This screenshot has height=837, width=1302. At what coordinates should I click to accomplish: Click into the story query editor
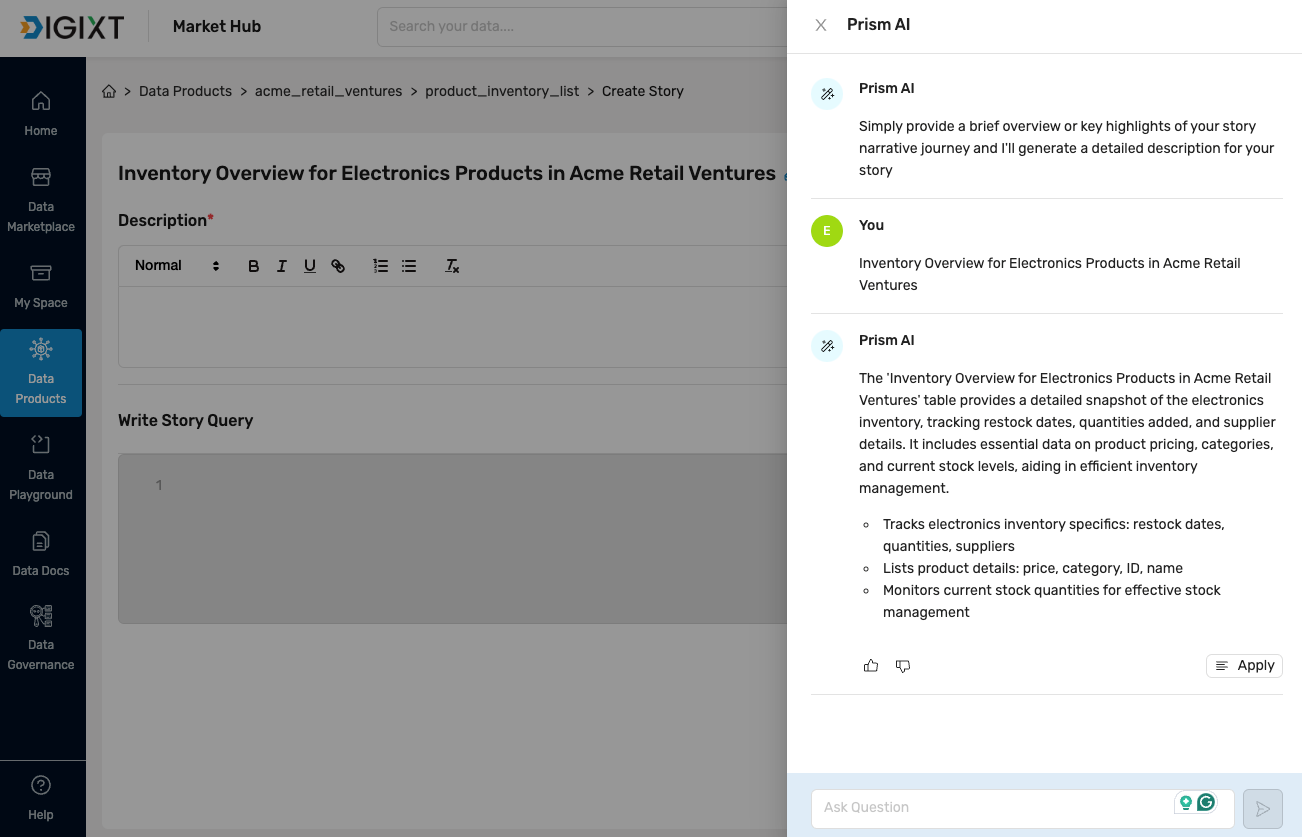point(452,539)
